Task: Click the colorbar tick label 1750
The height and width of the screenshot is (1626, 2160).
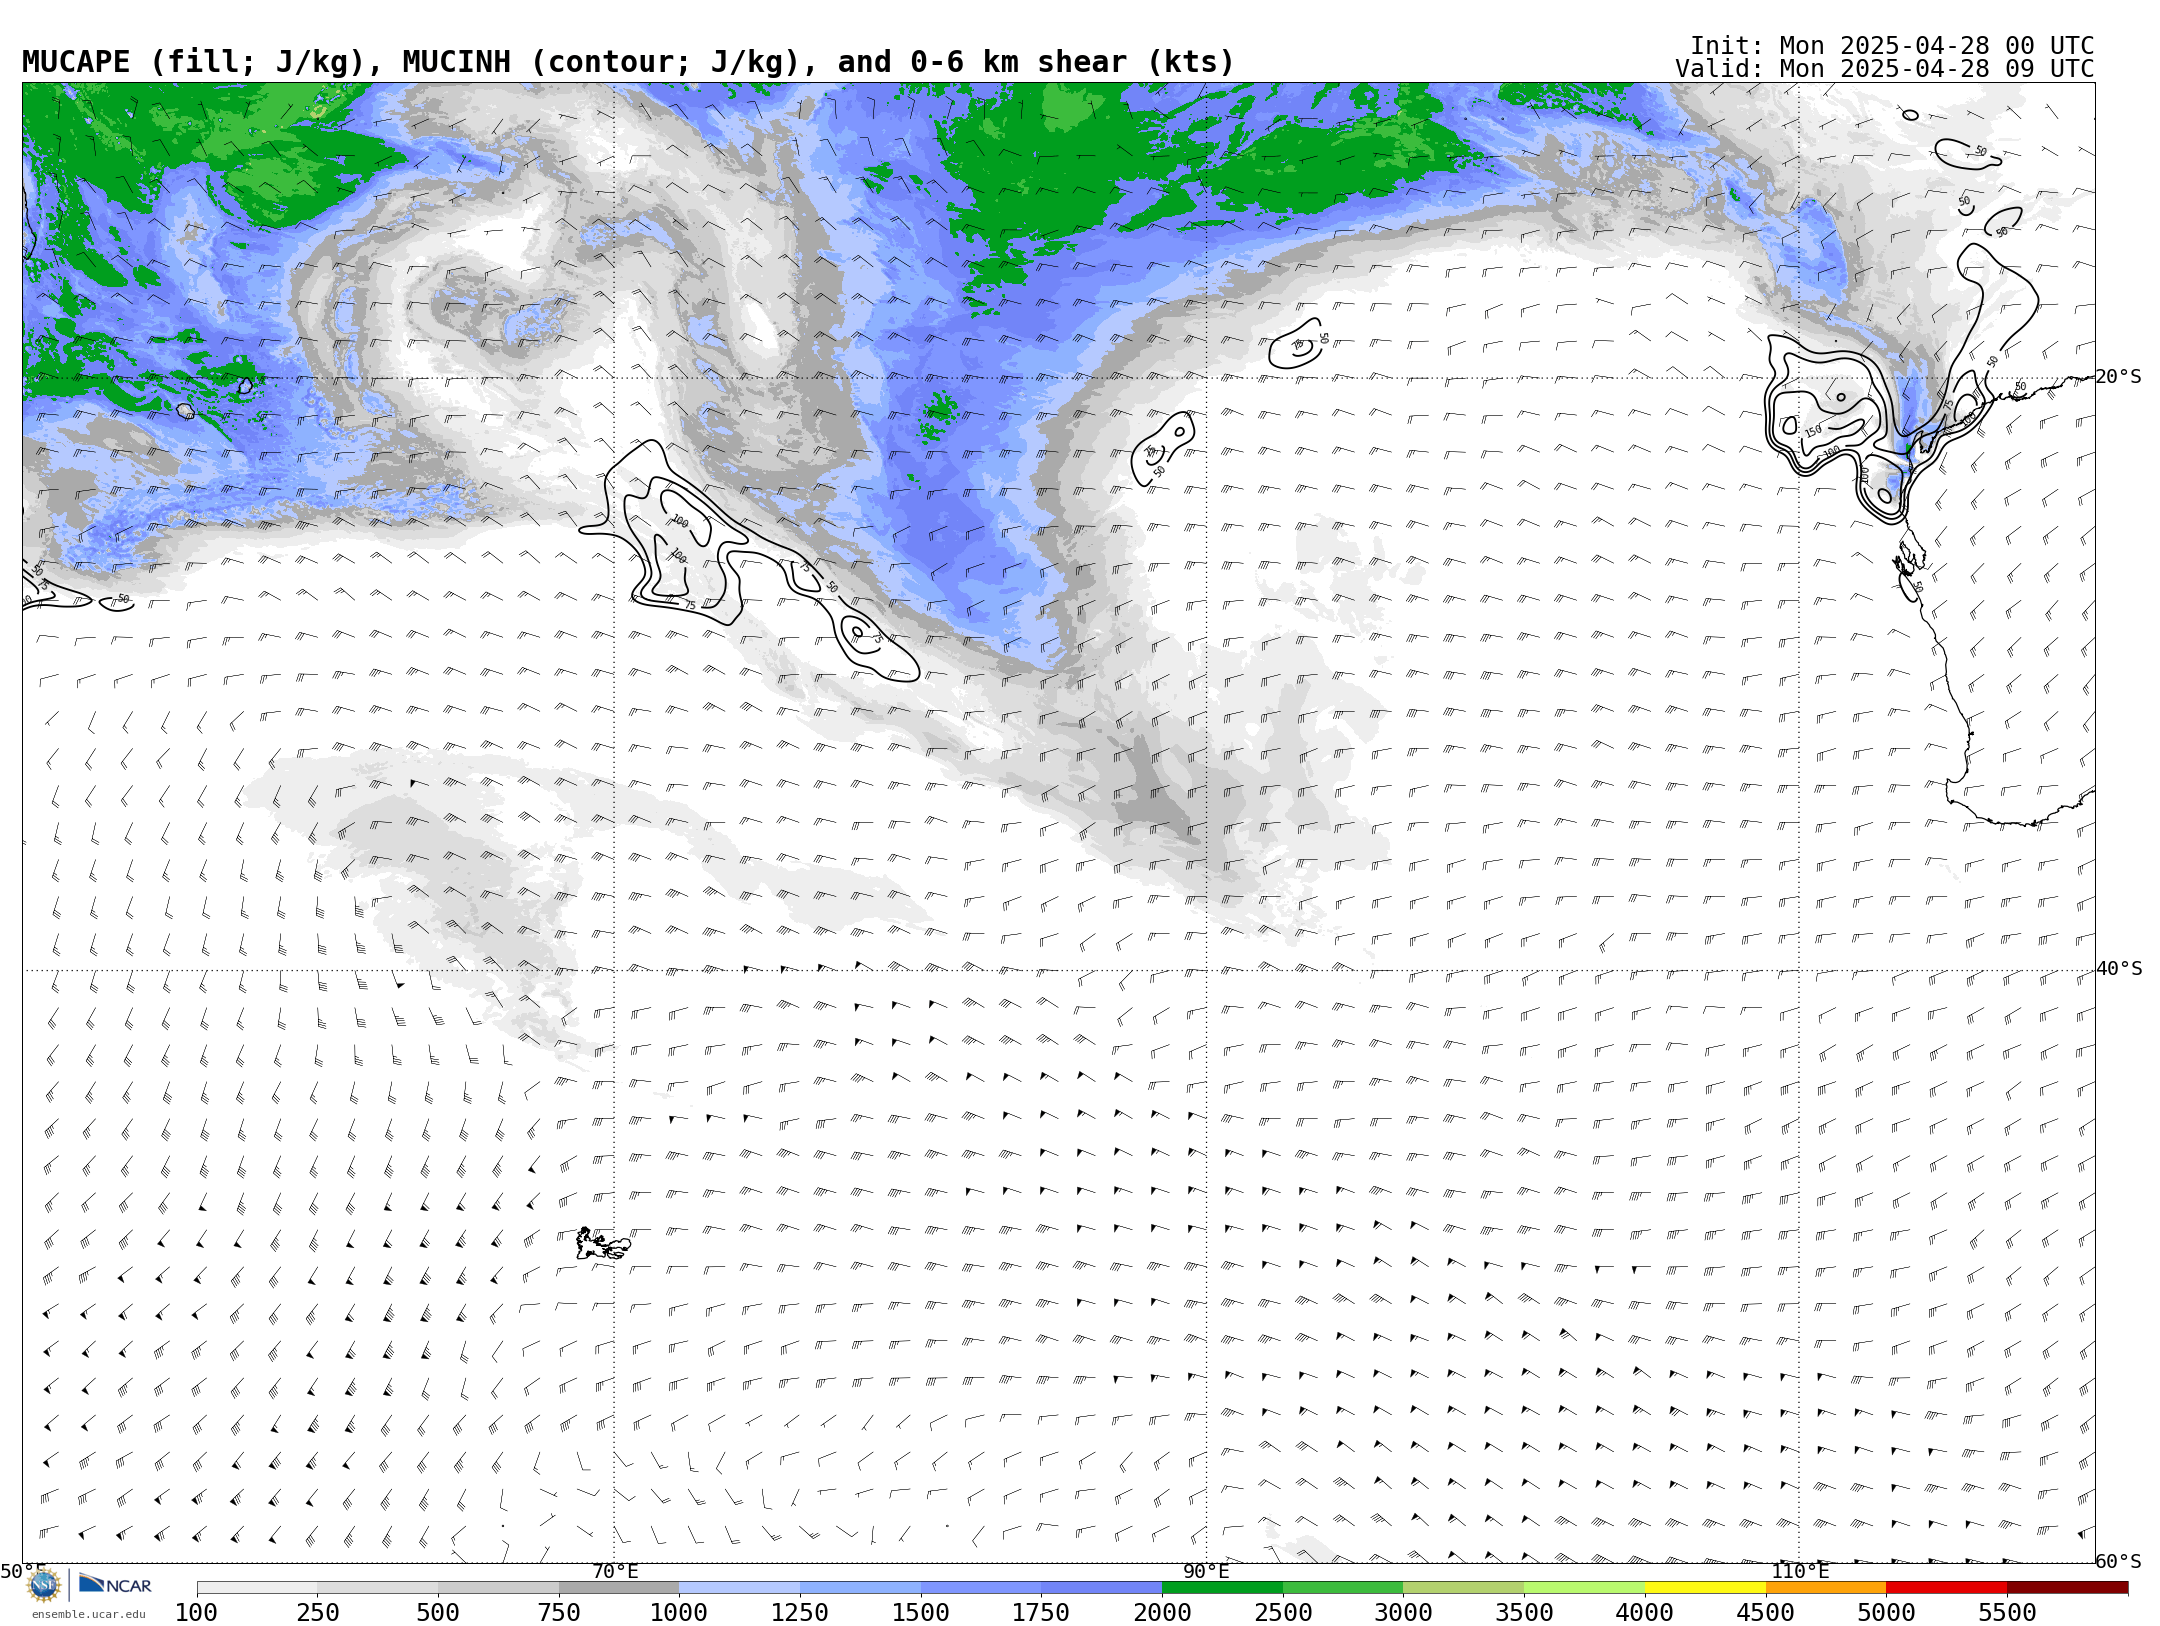Action: [x=1041, y=1612]
